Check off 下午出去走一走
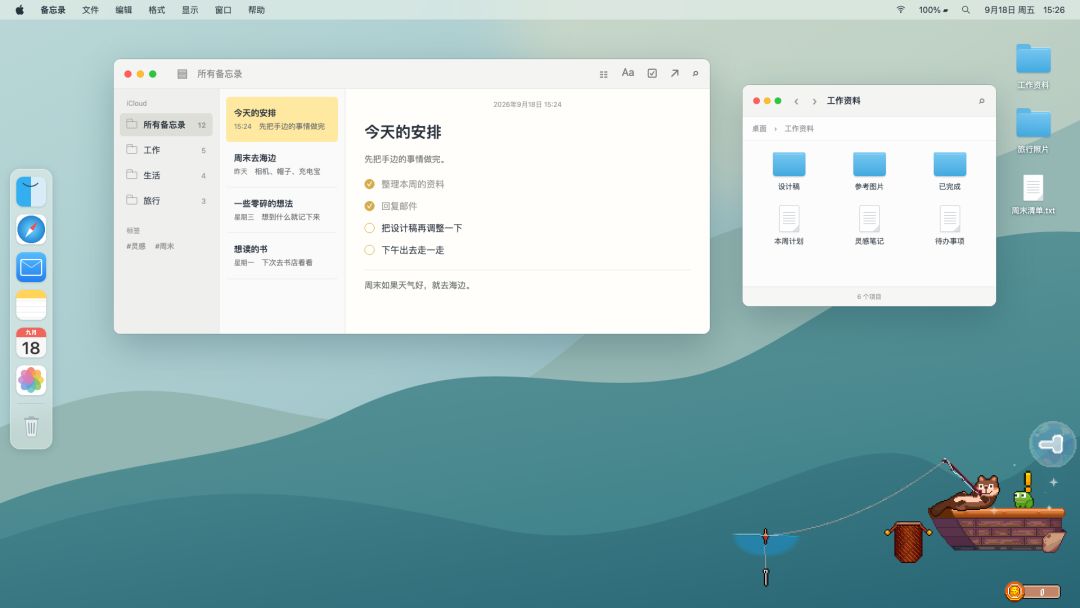 (369, 250)
